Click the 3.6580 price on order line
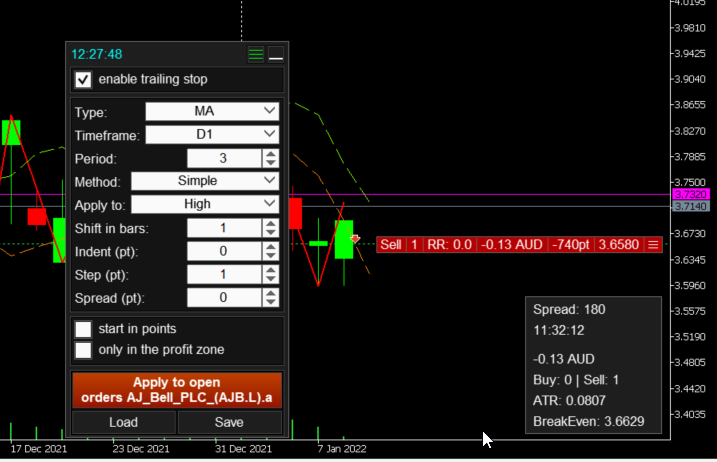 click(x=619, y=245)
